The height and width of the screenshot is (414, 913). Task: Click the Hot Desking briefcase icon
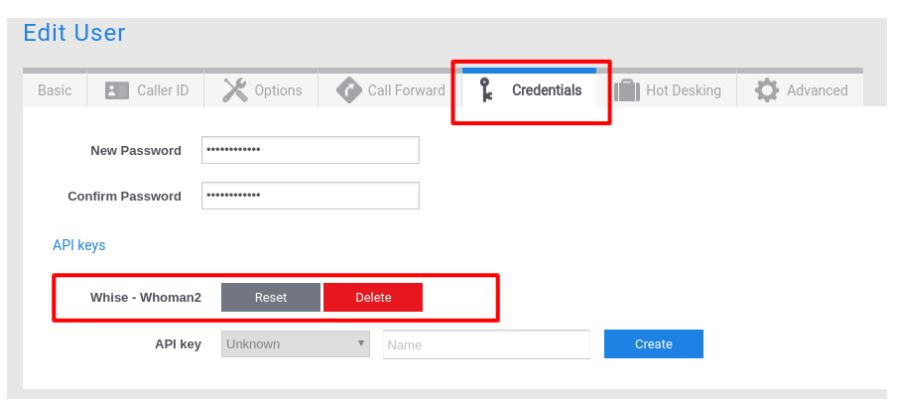pos(626,91)
